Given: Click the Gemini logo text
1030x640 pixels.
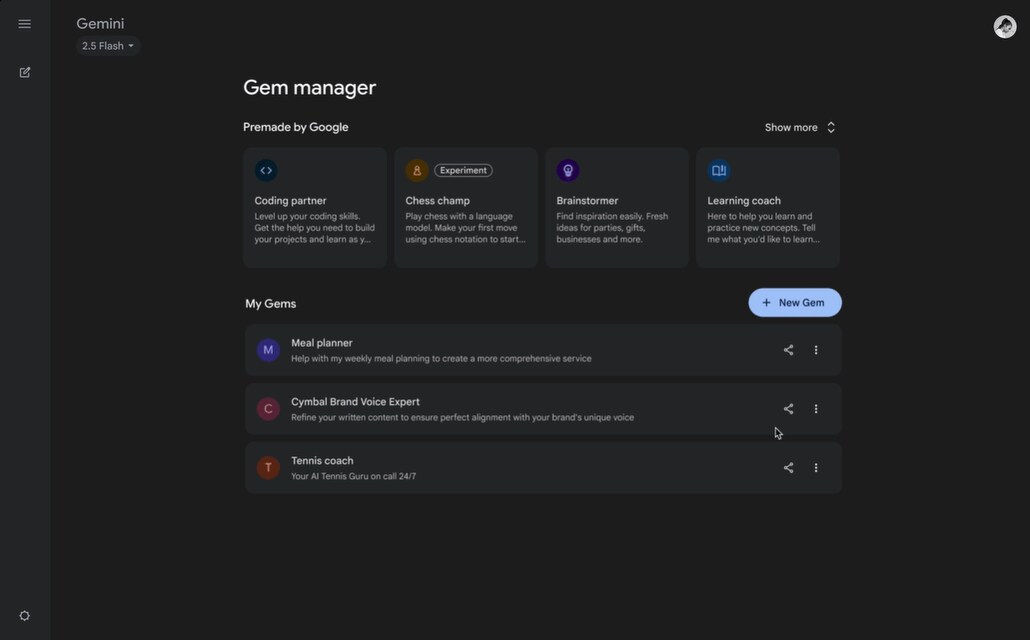Looking at the screenshot, I should [100, 24].
